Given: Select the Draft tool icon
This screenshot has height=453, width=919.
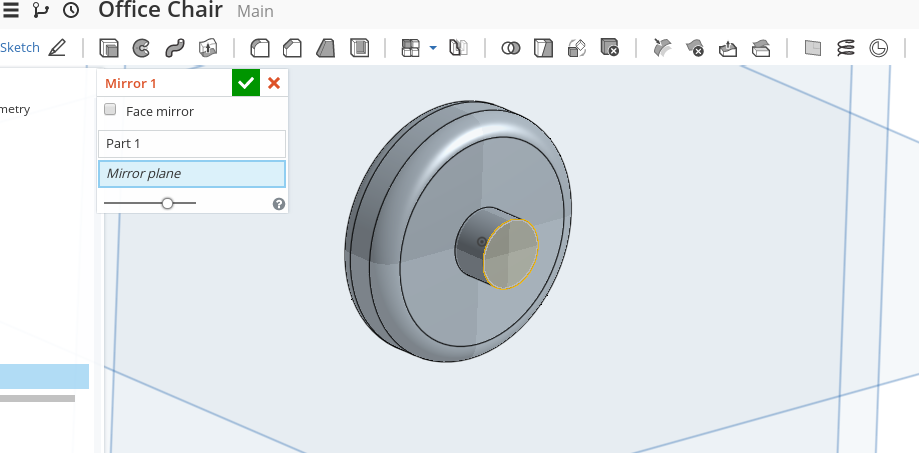Looking at the screenshot, I should [x=326, y=48].
